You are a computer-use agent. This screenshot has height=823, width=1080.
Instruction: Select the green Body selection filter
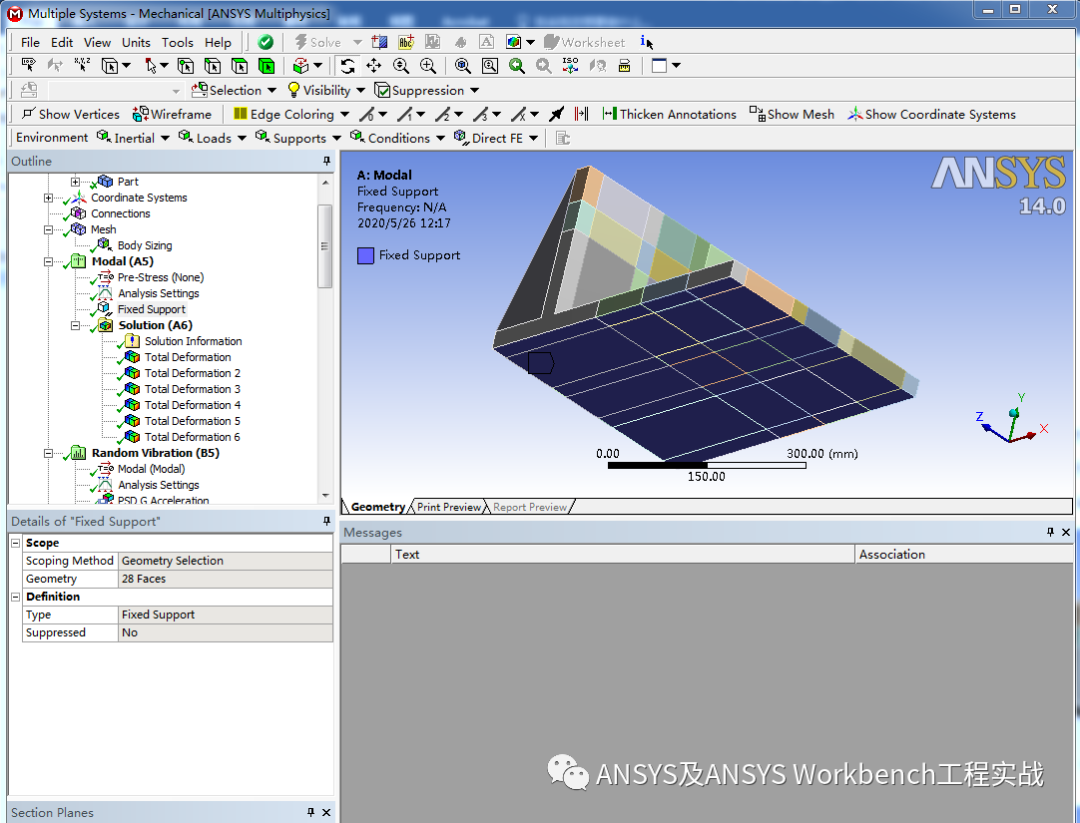click(x=266, y=66)
